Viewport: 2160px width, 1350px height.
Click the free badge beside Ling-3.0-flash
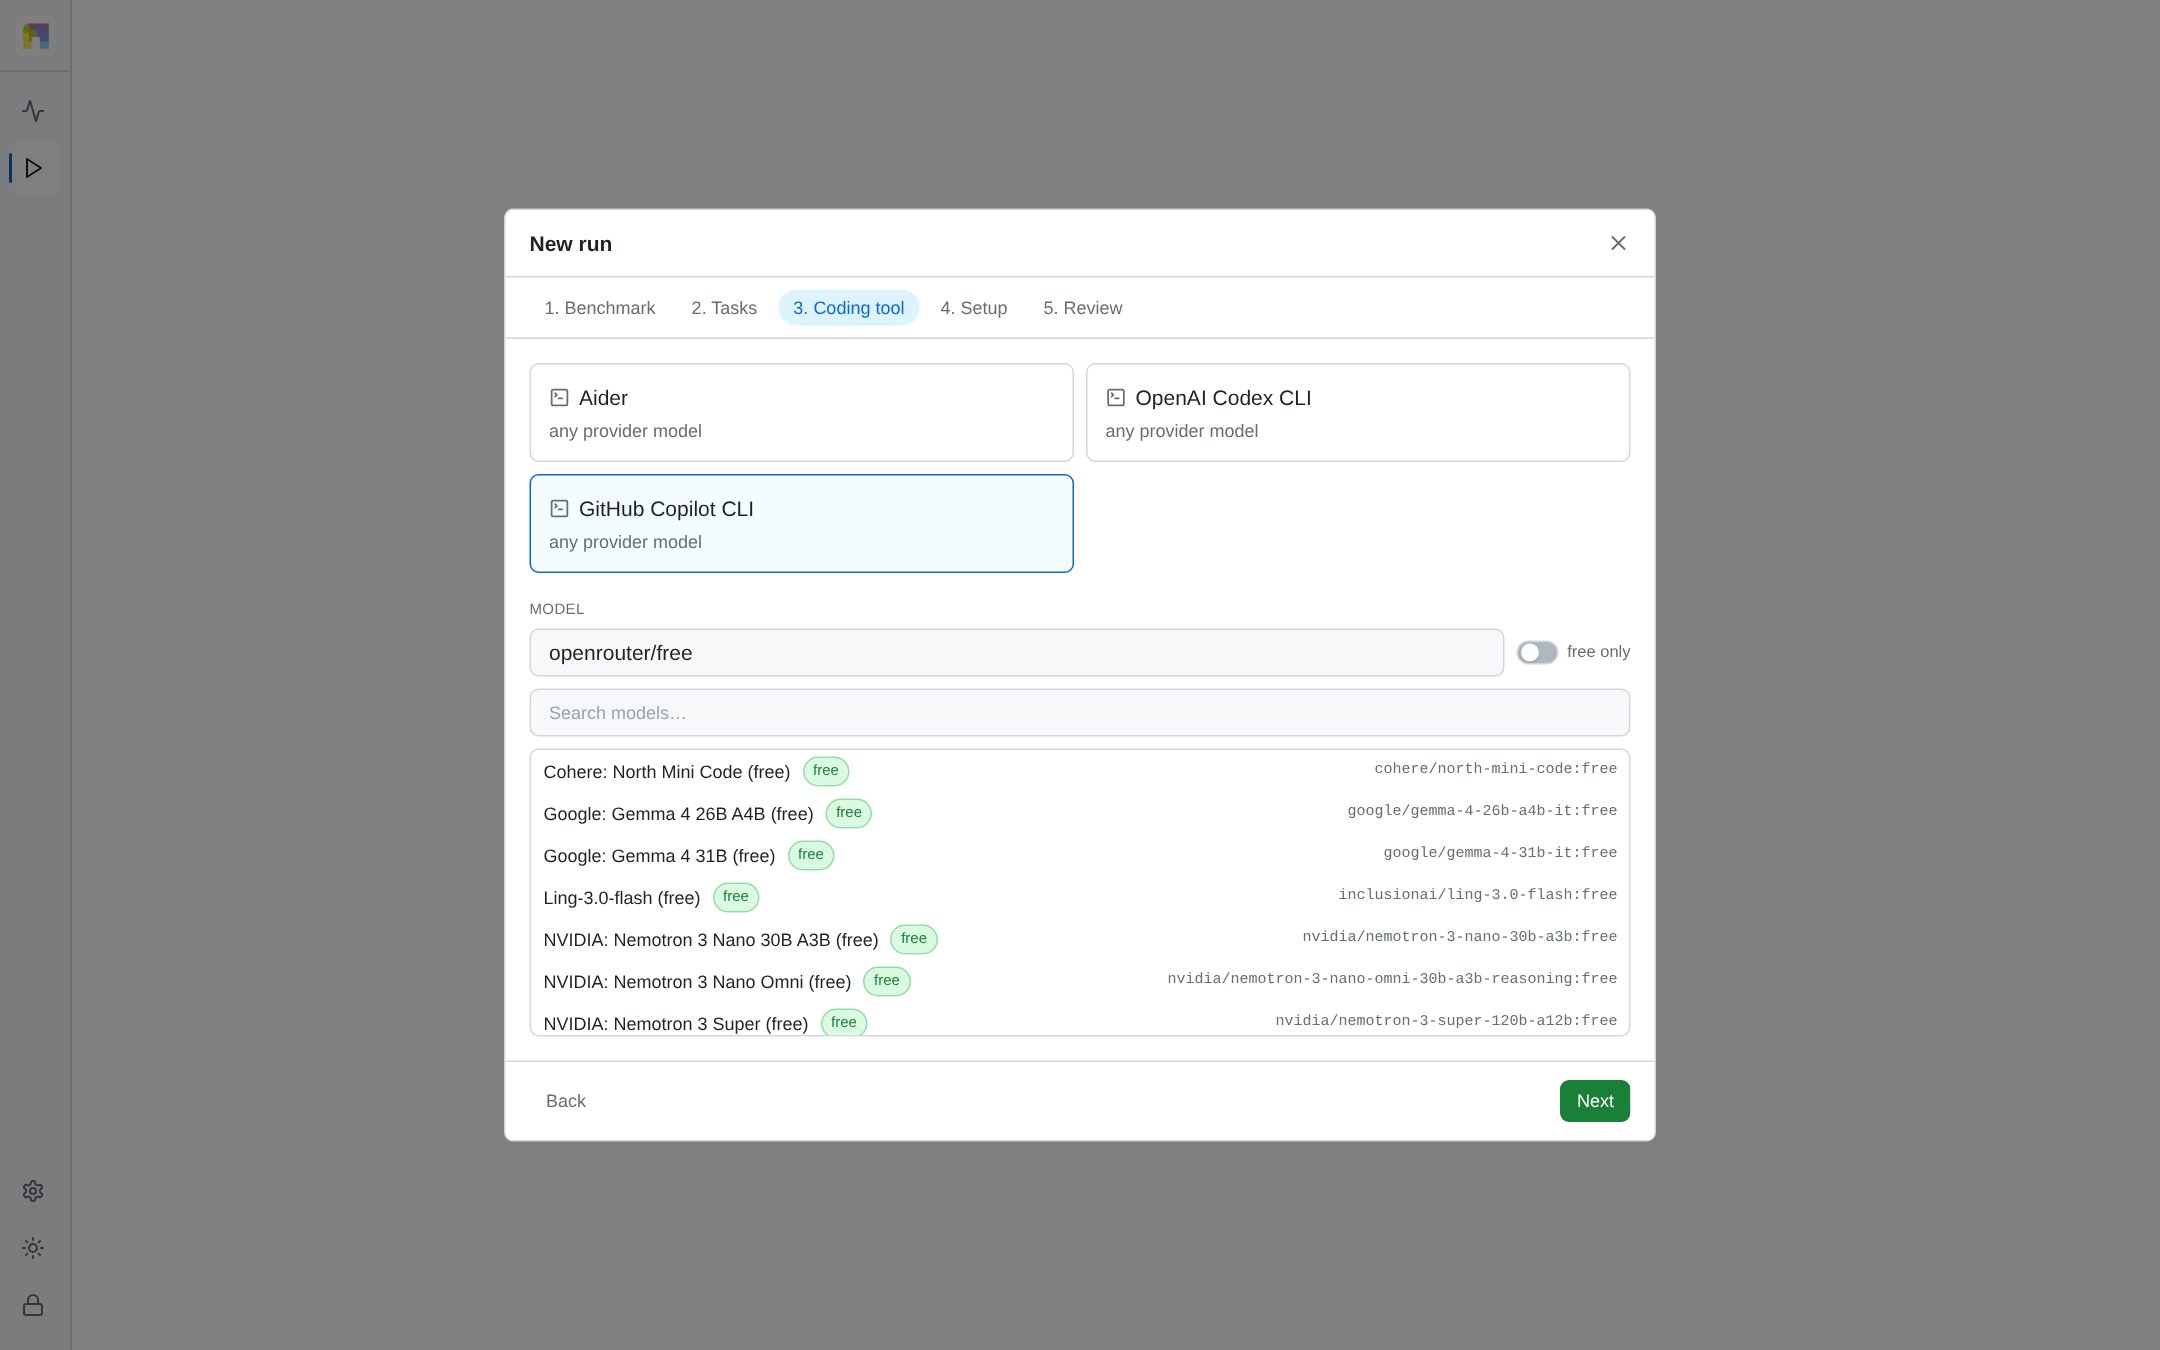[736, 897]
